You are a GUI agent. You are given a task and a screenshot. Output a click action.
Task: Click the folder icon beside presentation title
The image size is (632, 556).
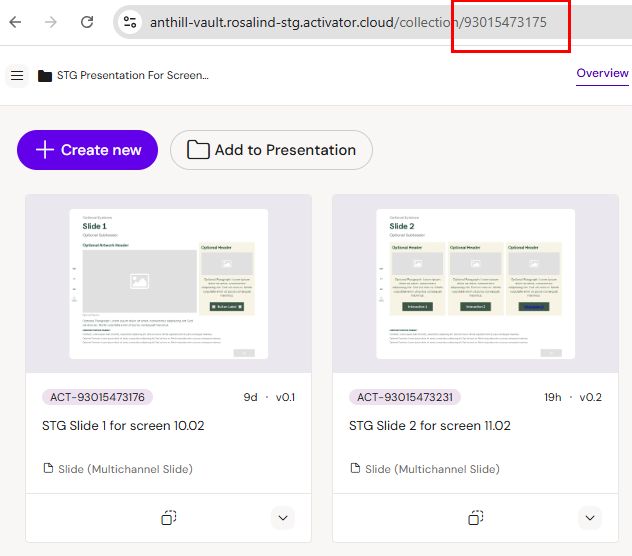45,75
